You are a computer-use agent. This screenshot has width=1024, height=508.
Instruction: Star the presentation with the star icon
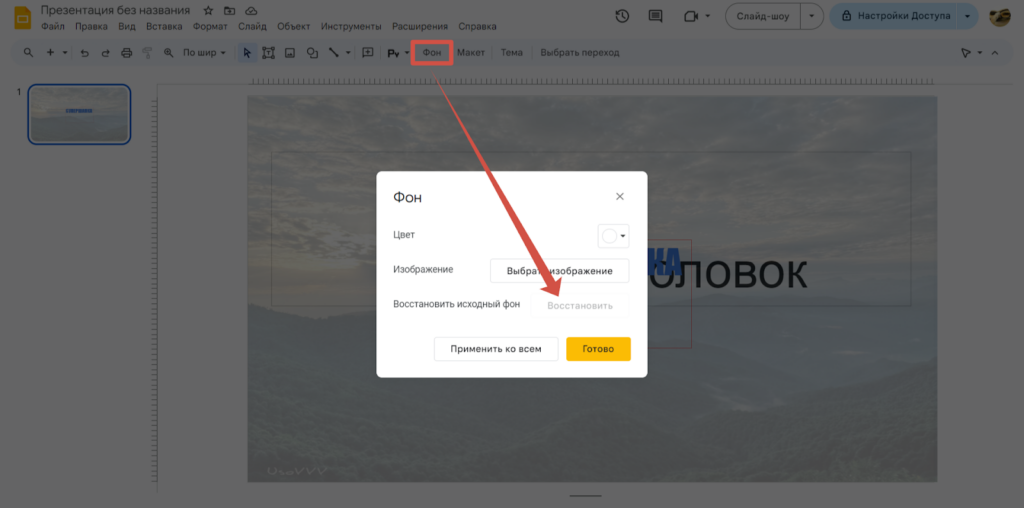point(208,10)
